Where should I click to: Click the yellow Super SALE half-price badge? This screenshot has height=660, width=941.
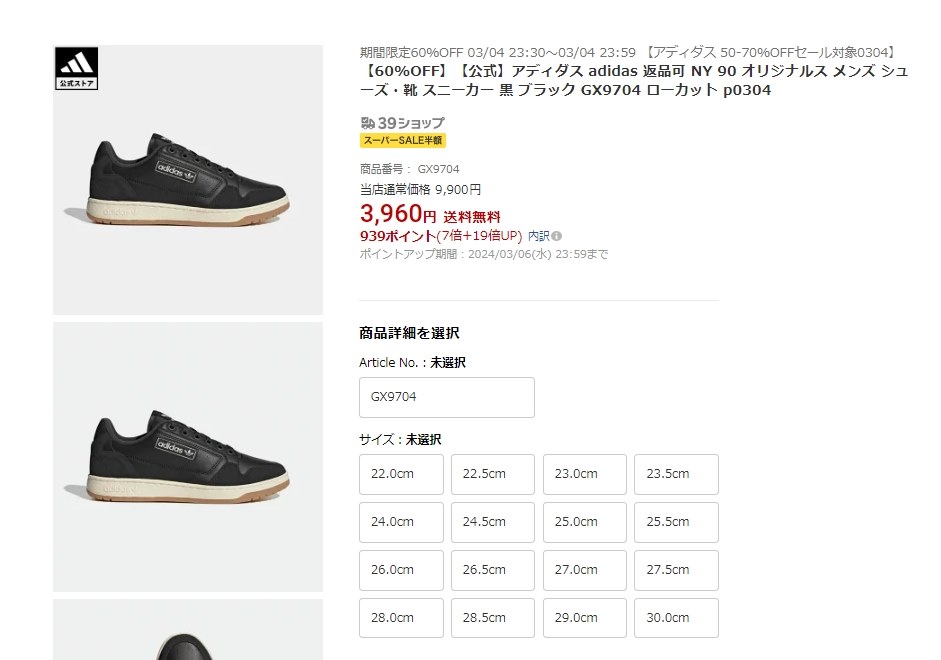[403, 140]
